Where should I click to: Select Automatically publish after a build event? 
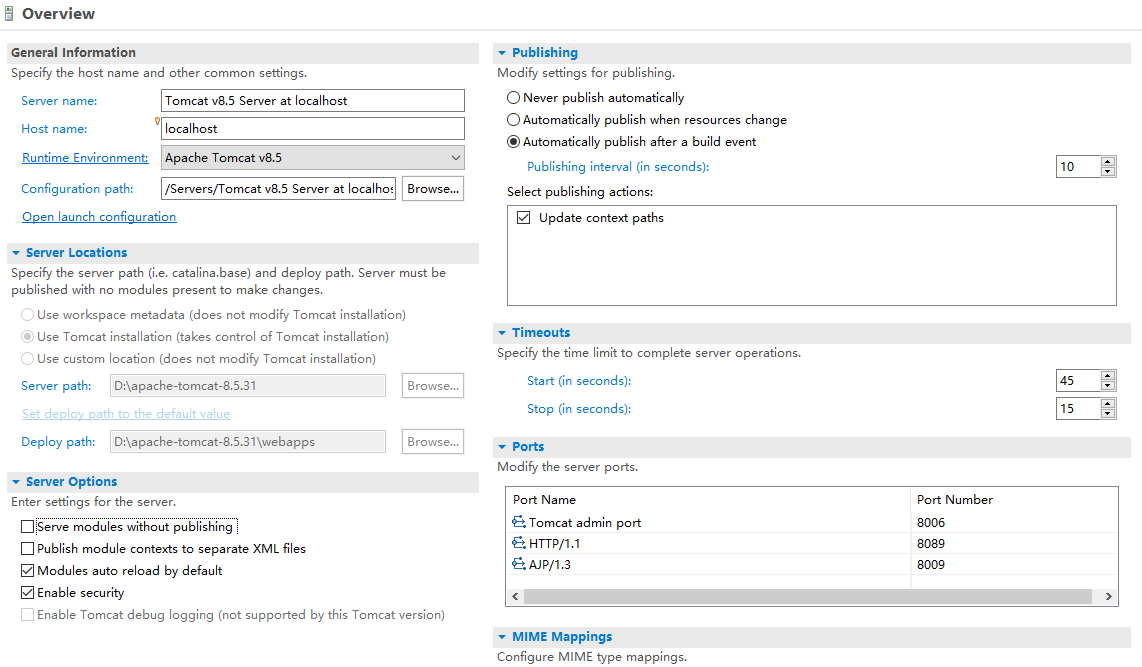[513, 142]
